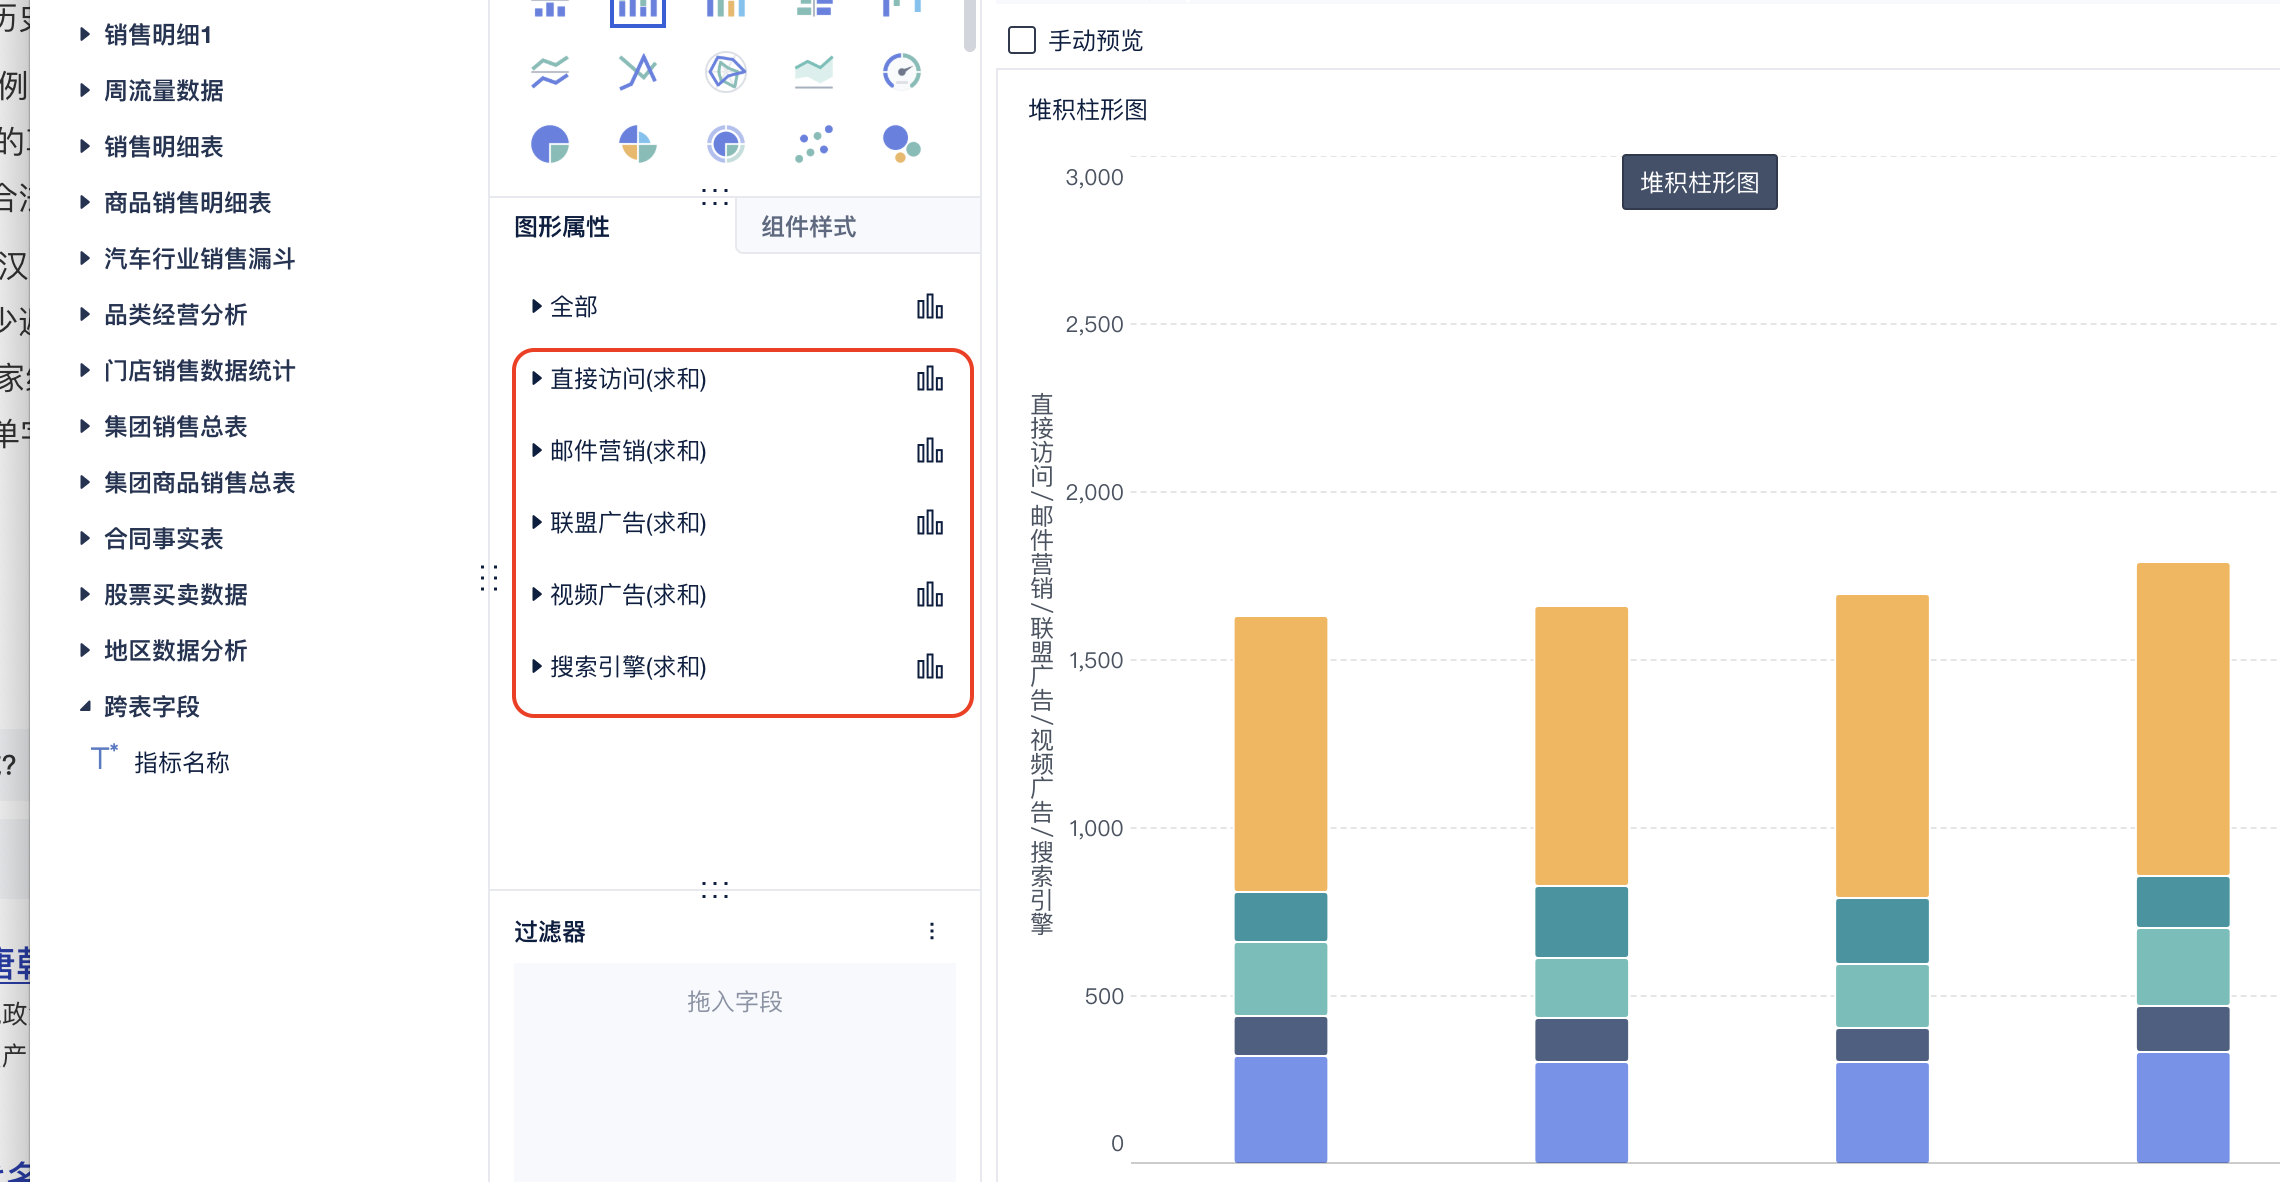Collapse the 跨表字段 tree node
This screenshot has height=1182, width=2280.
click(85, 707)
